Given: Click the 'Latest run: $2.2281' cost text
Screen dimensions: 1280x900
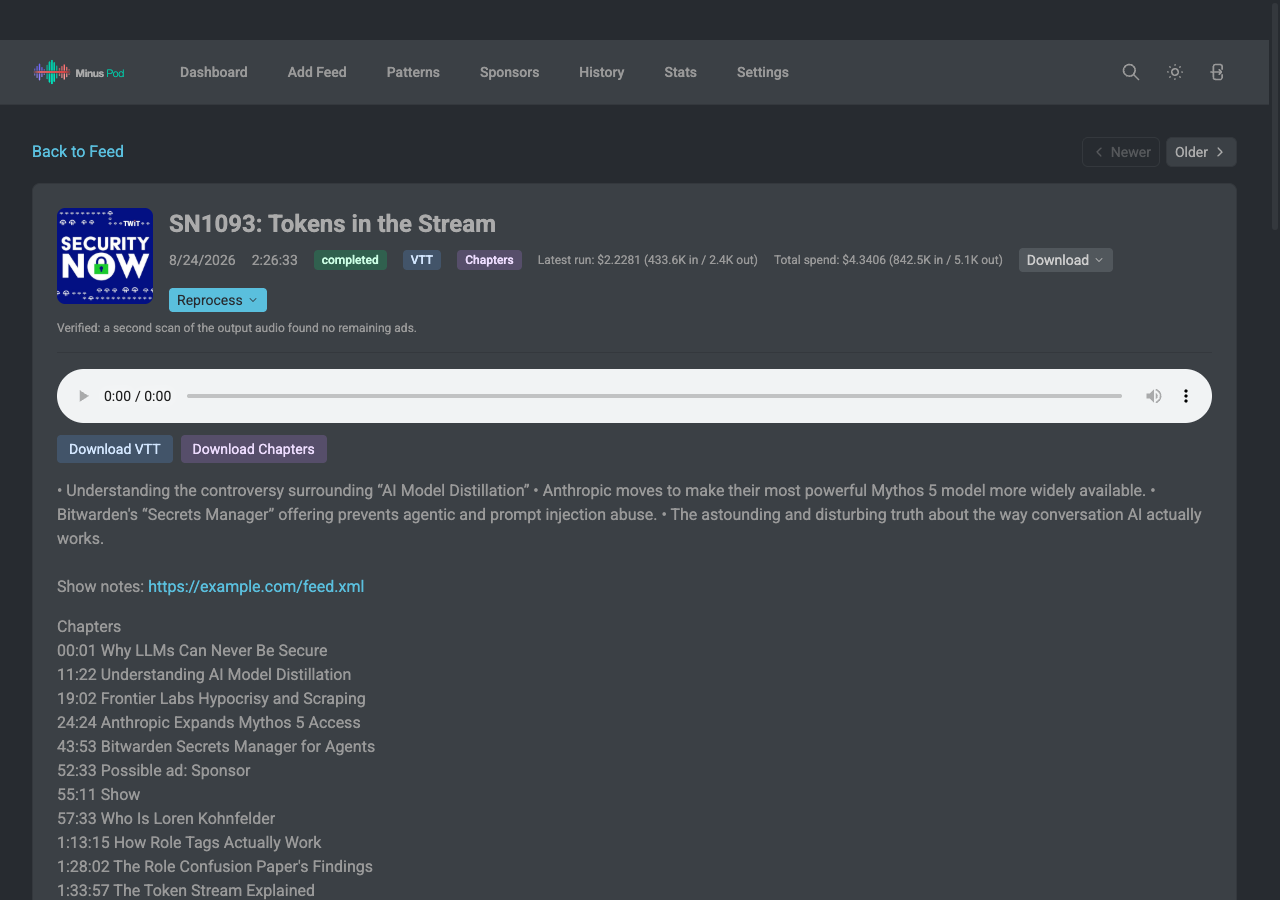Looking at the screenshot, I should 647,260.
